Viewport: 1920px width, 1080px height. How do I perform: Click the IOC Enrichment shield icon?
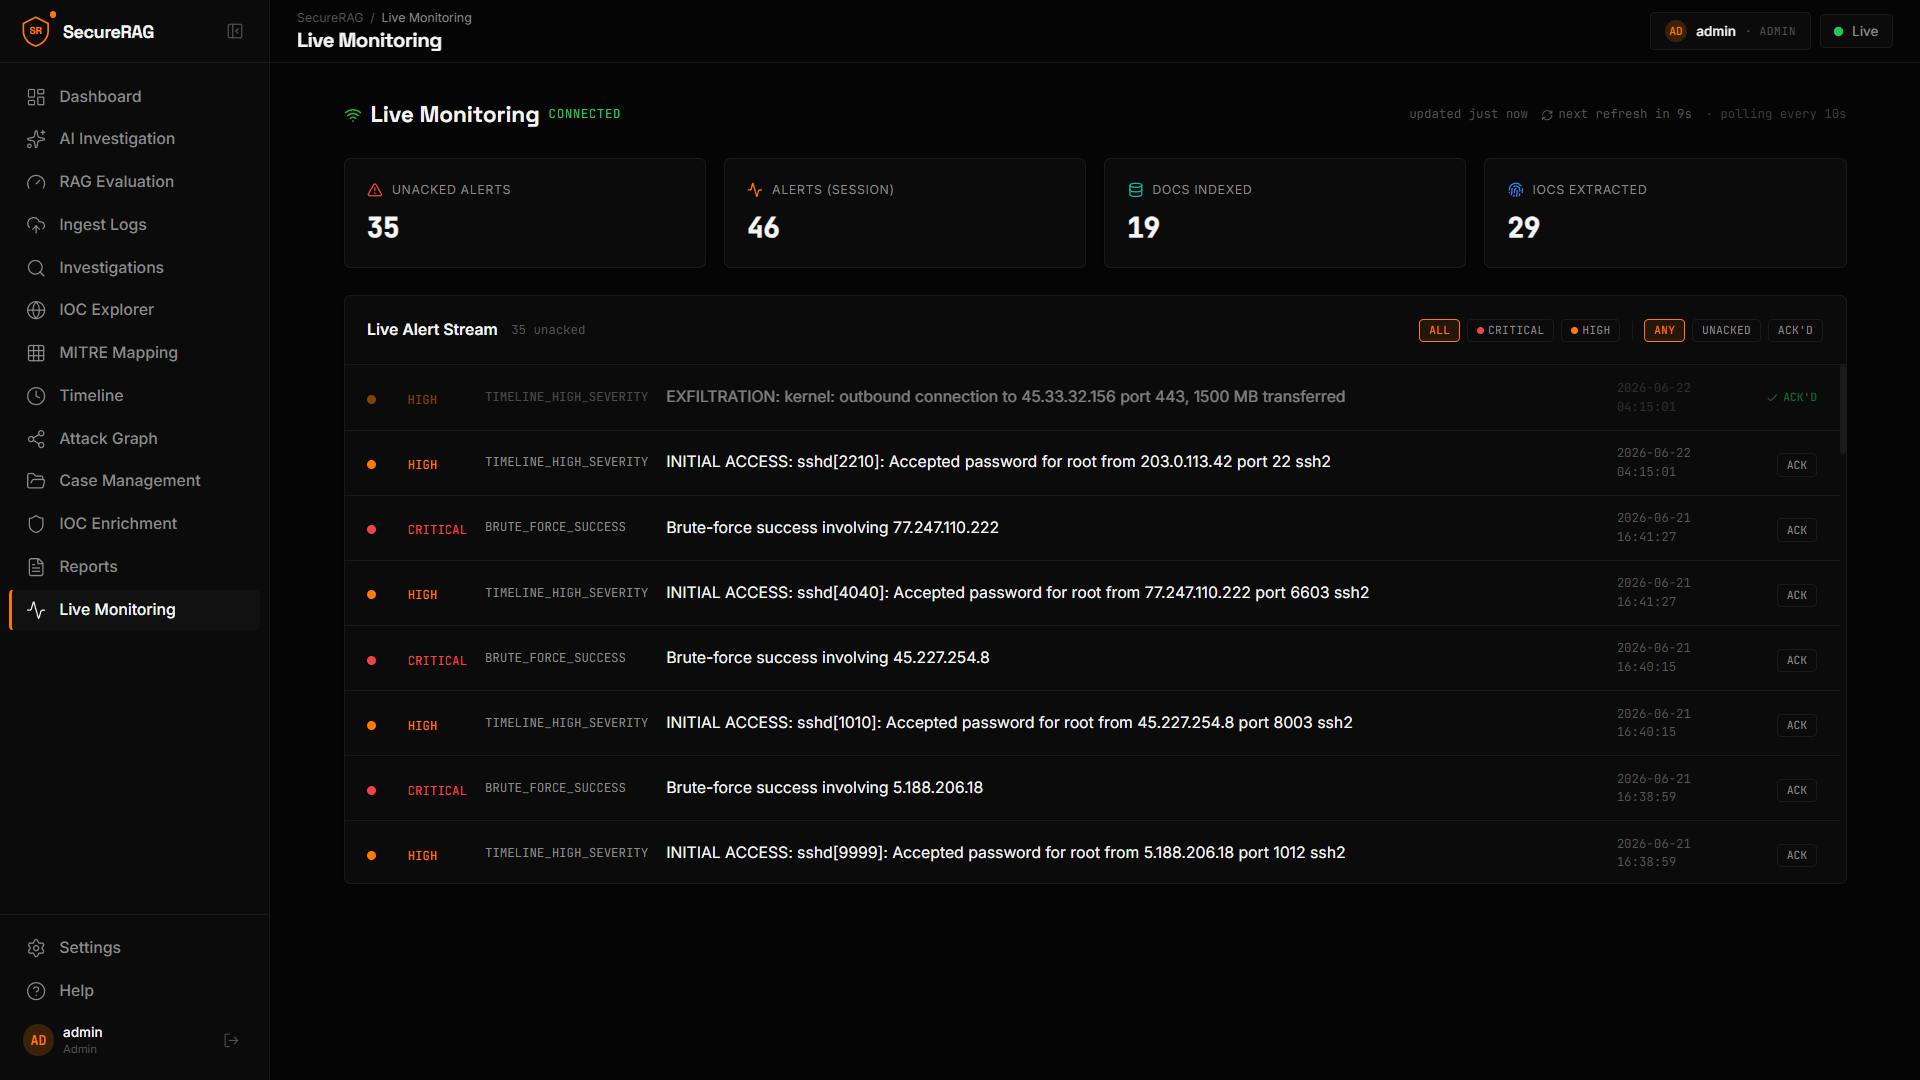[x=36, y=524]
